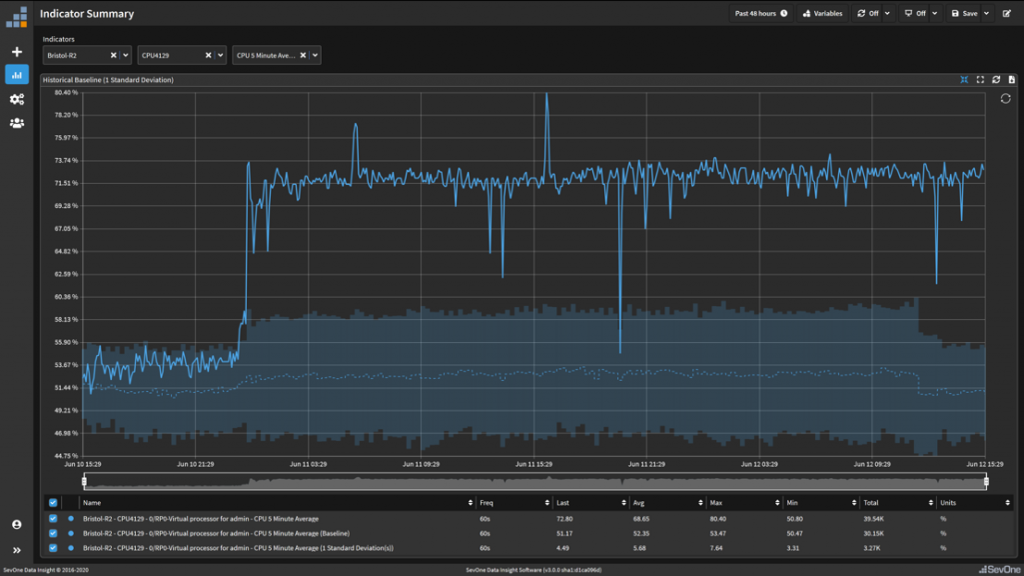Uncheck the 1 Standard Deviation row checkbox
Image resolution: width=1024 pixels, height=576 pixels.
tap(53, 548)
